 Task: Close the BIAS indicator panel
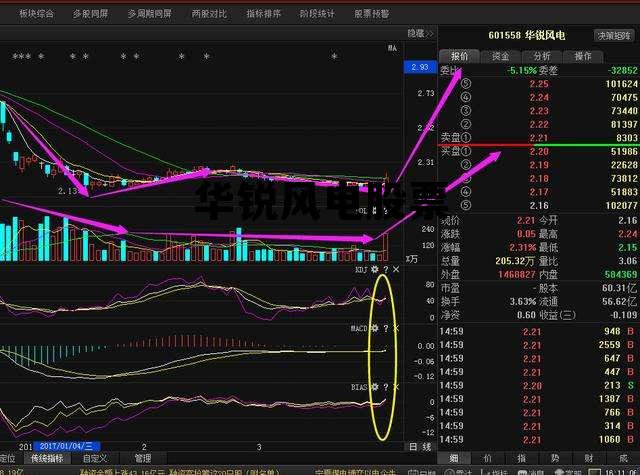[396, 387]
